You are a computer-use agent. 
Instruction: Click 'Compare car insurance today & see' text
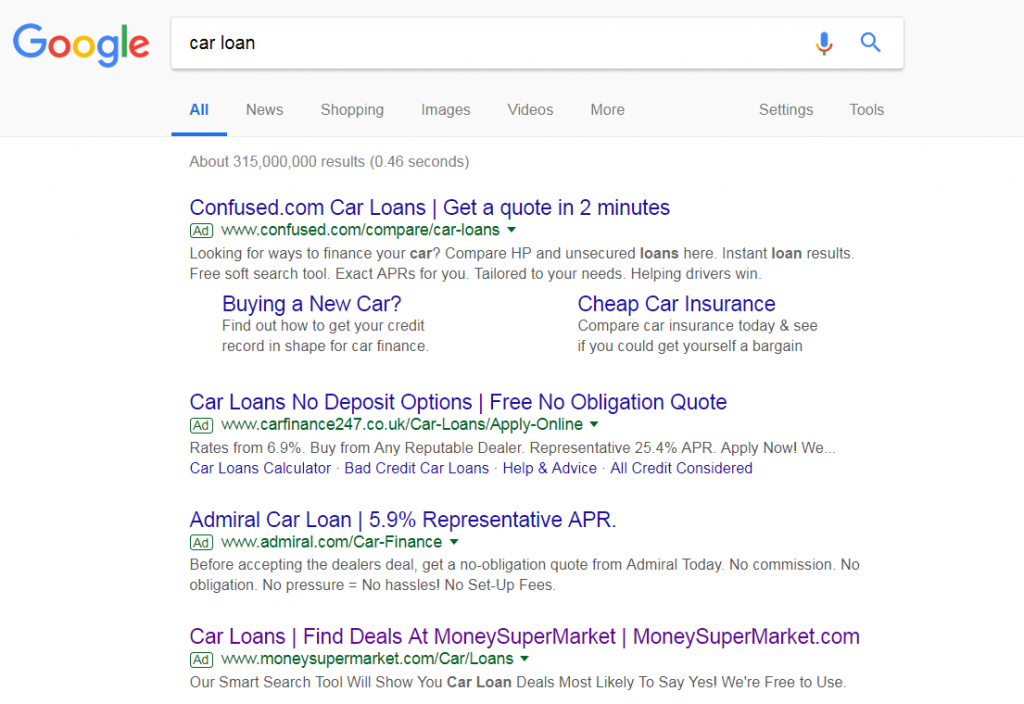pyautogui.click(x=697, y=336)
